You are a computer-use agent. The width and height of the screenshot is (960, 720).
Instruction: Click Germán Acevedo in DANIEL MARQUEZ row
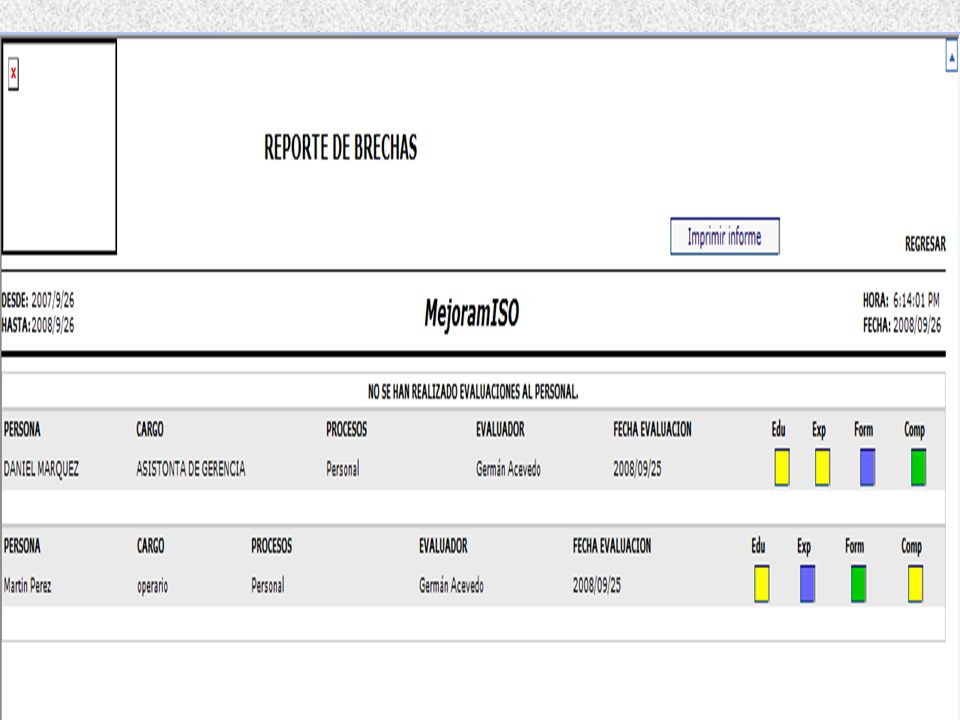tap(508, 469)
